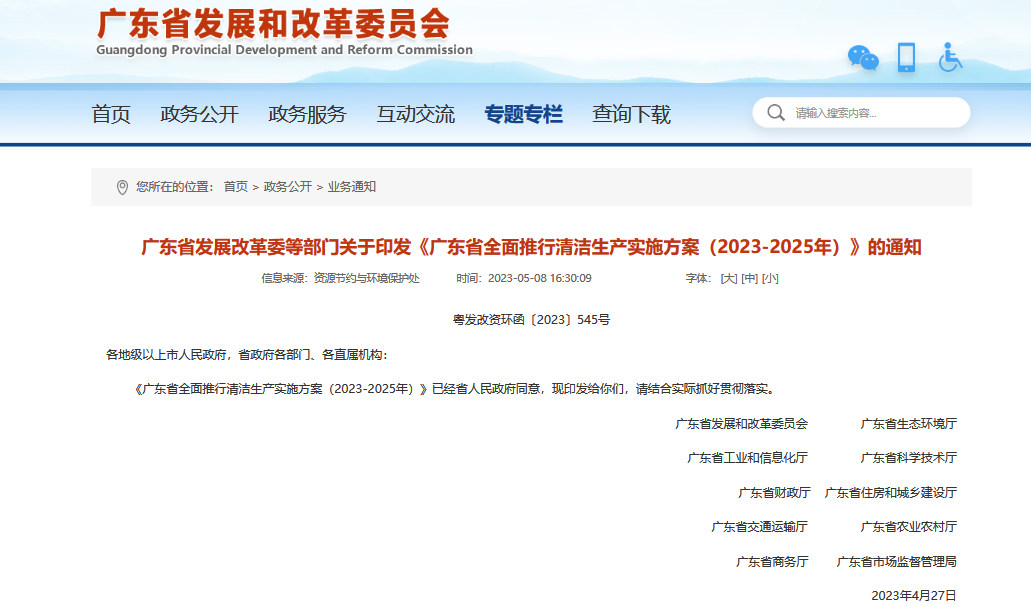The image size is (1031, 607).
Task: Open the mobile phone version icon
Action: [906, 57]
